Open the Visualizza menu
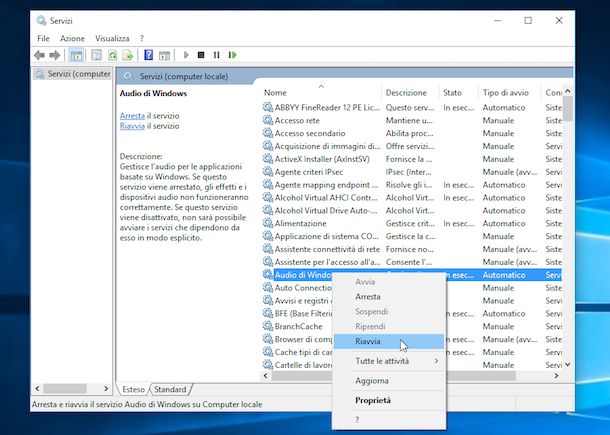Screen dimensions: 610x435 [112, 39]
